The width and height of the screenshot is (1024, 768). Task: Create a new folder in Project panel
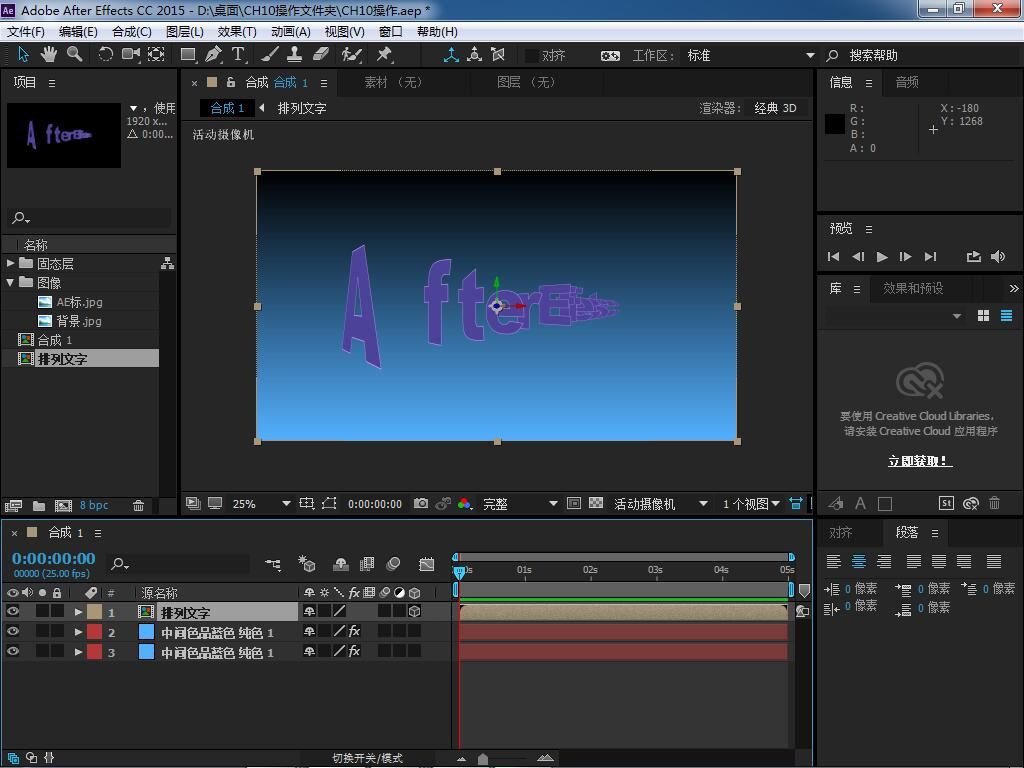39,505
